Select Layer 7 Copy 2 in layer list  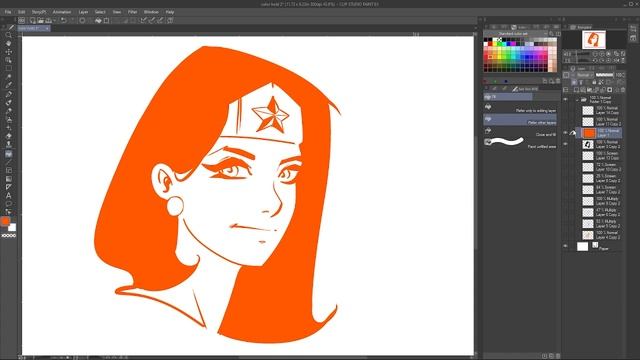point(602,190)
